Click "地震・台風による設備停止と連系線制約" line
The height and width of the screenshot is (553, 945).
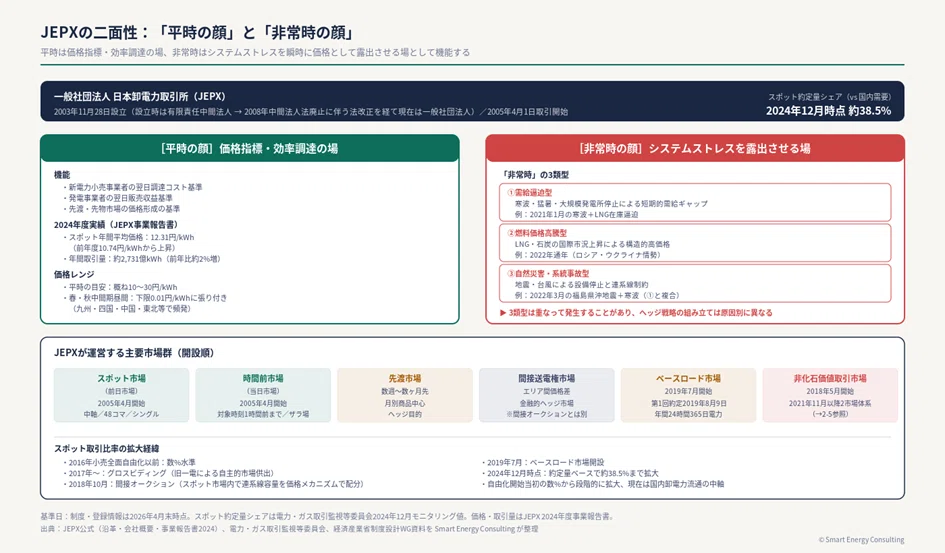[582, 285]
